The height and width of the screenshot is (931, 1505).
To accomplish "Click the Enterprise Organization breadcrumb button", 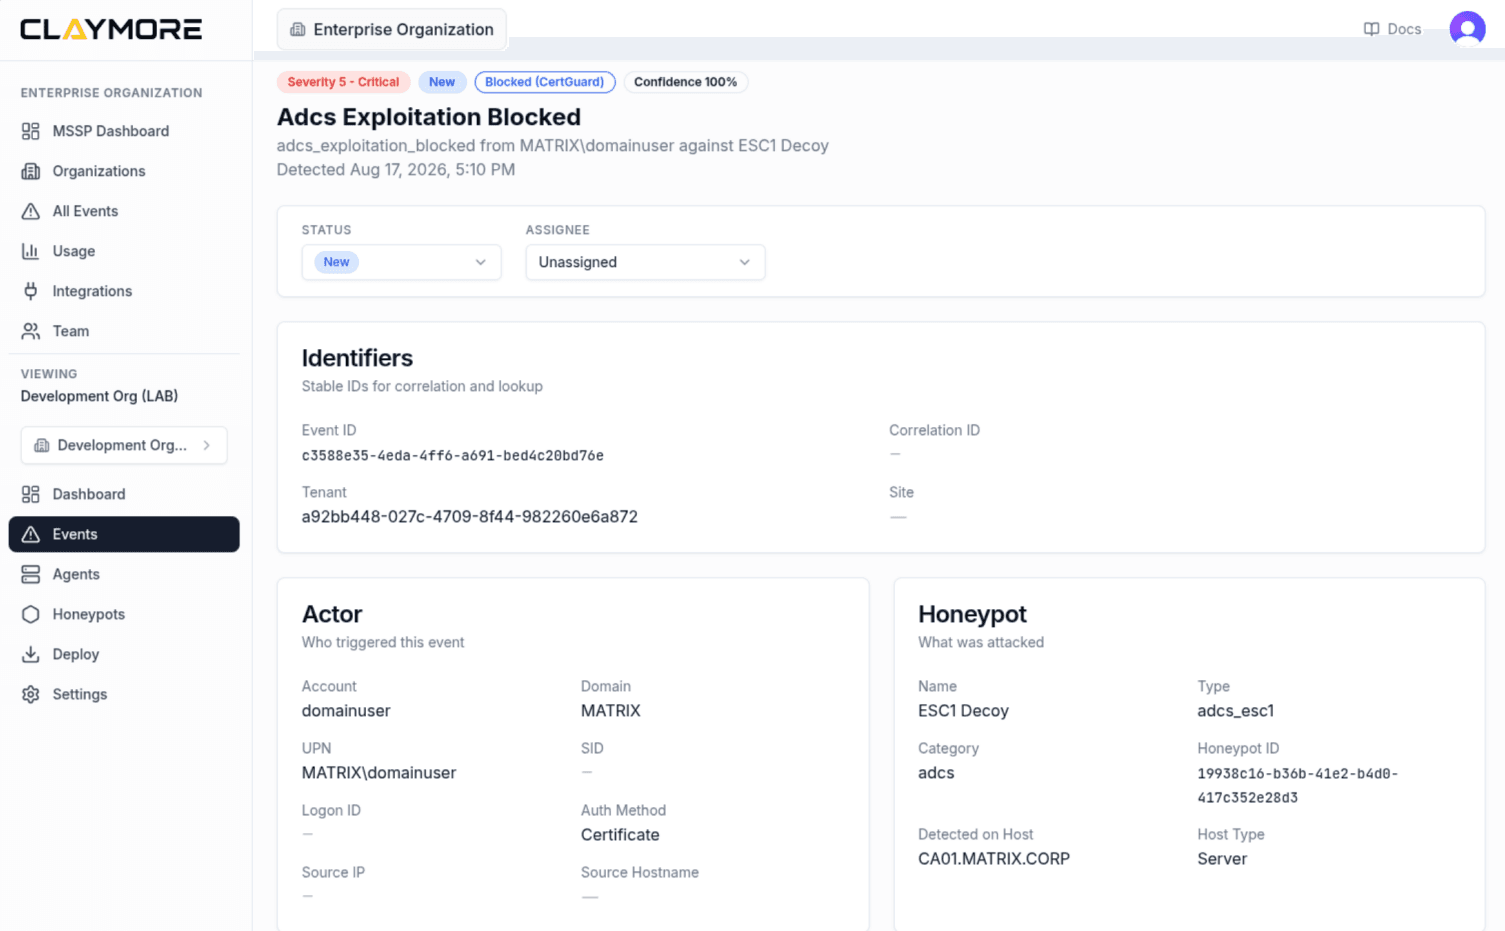I will pos(392,30).
